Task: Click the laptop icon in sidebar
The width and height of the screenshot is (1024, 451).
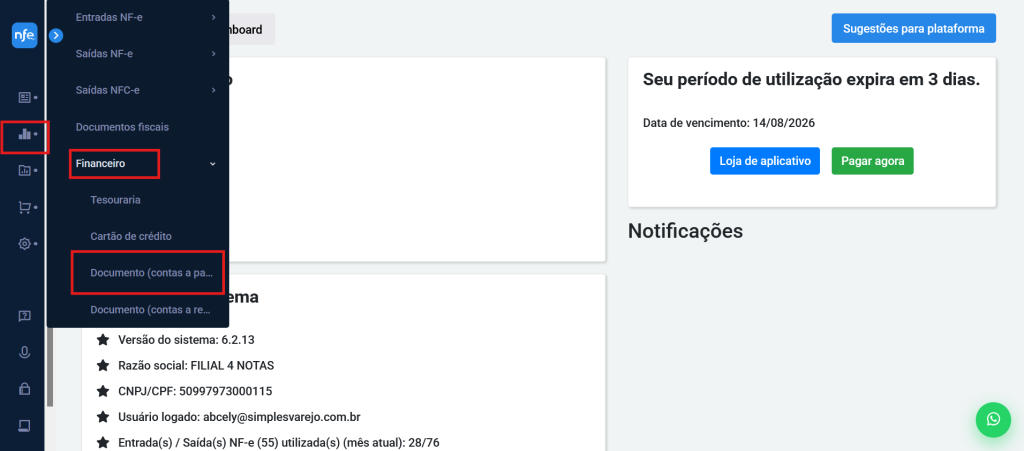Action: [24, 426]
